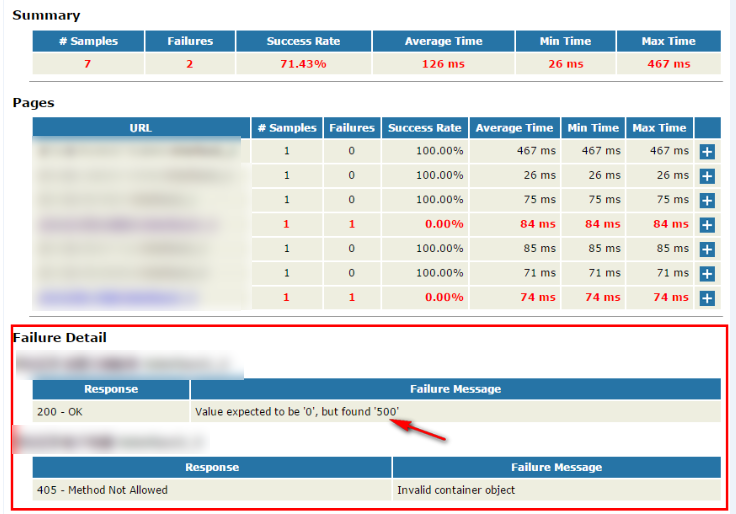
Task: Select the summary sample count 7
Action: coord(87,64)
